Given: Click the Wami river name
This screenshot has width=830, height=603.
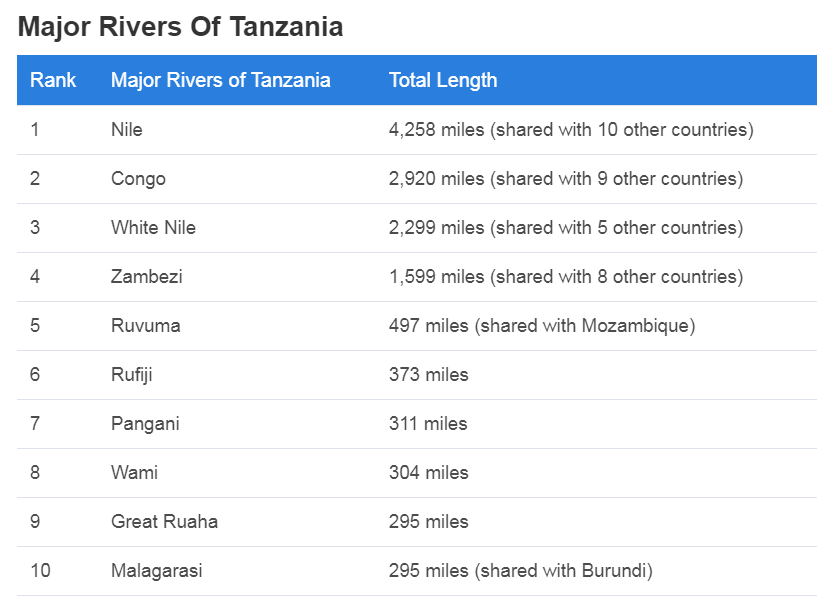Looking at the screenshot, I should (x=134, y=473).
